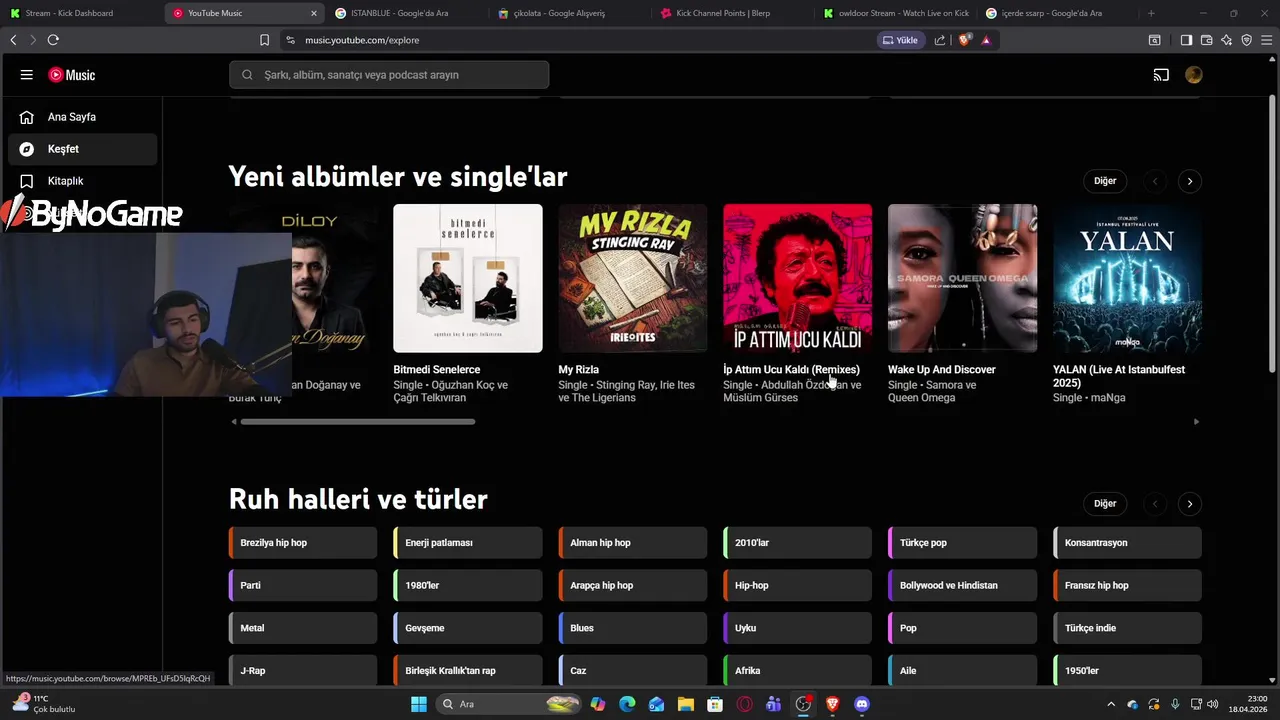Open the Türkçe indie genre
This screenshot has width=1280, height=720.
click(x=1127, y=628)
